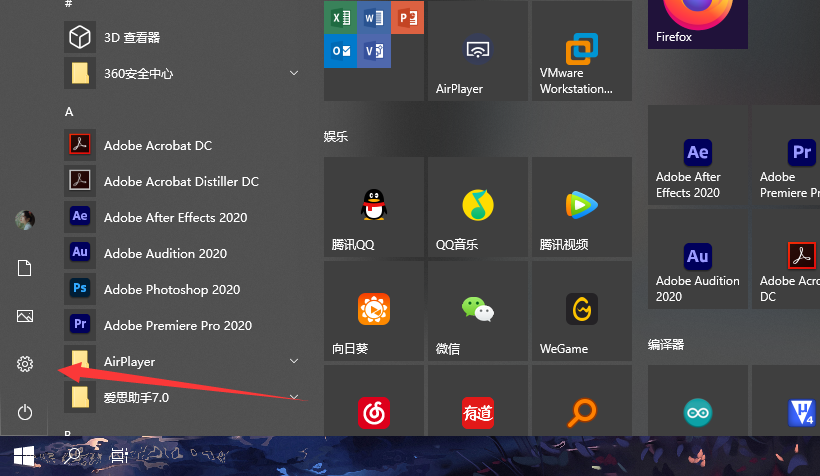
Task: Click the 娱乐 tile group header
Action: click(x=336, y=136)
